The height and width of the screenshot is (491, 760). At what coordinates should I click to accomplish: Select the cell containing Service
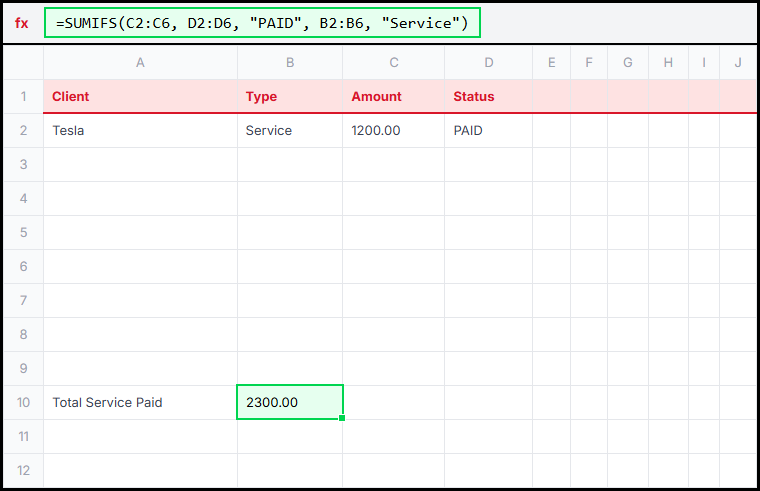[x=290, y=131]
